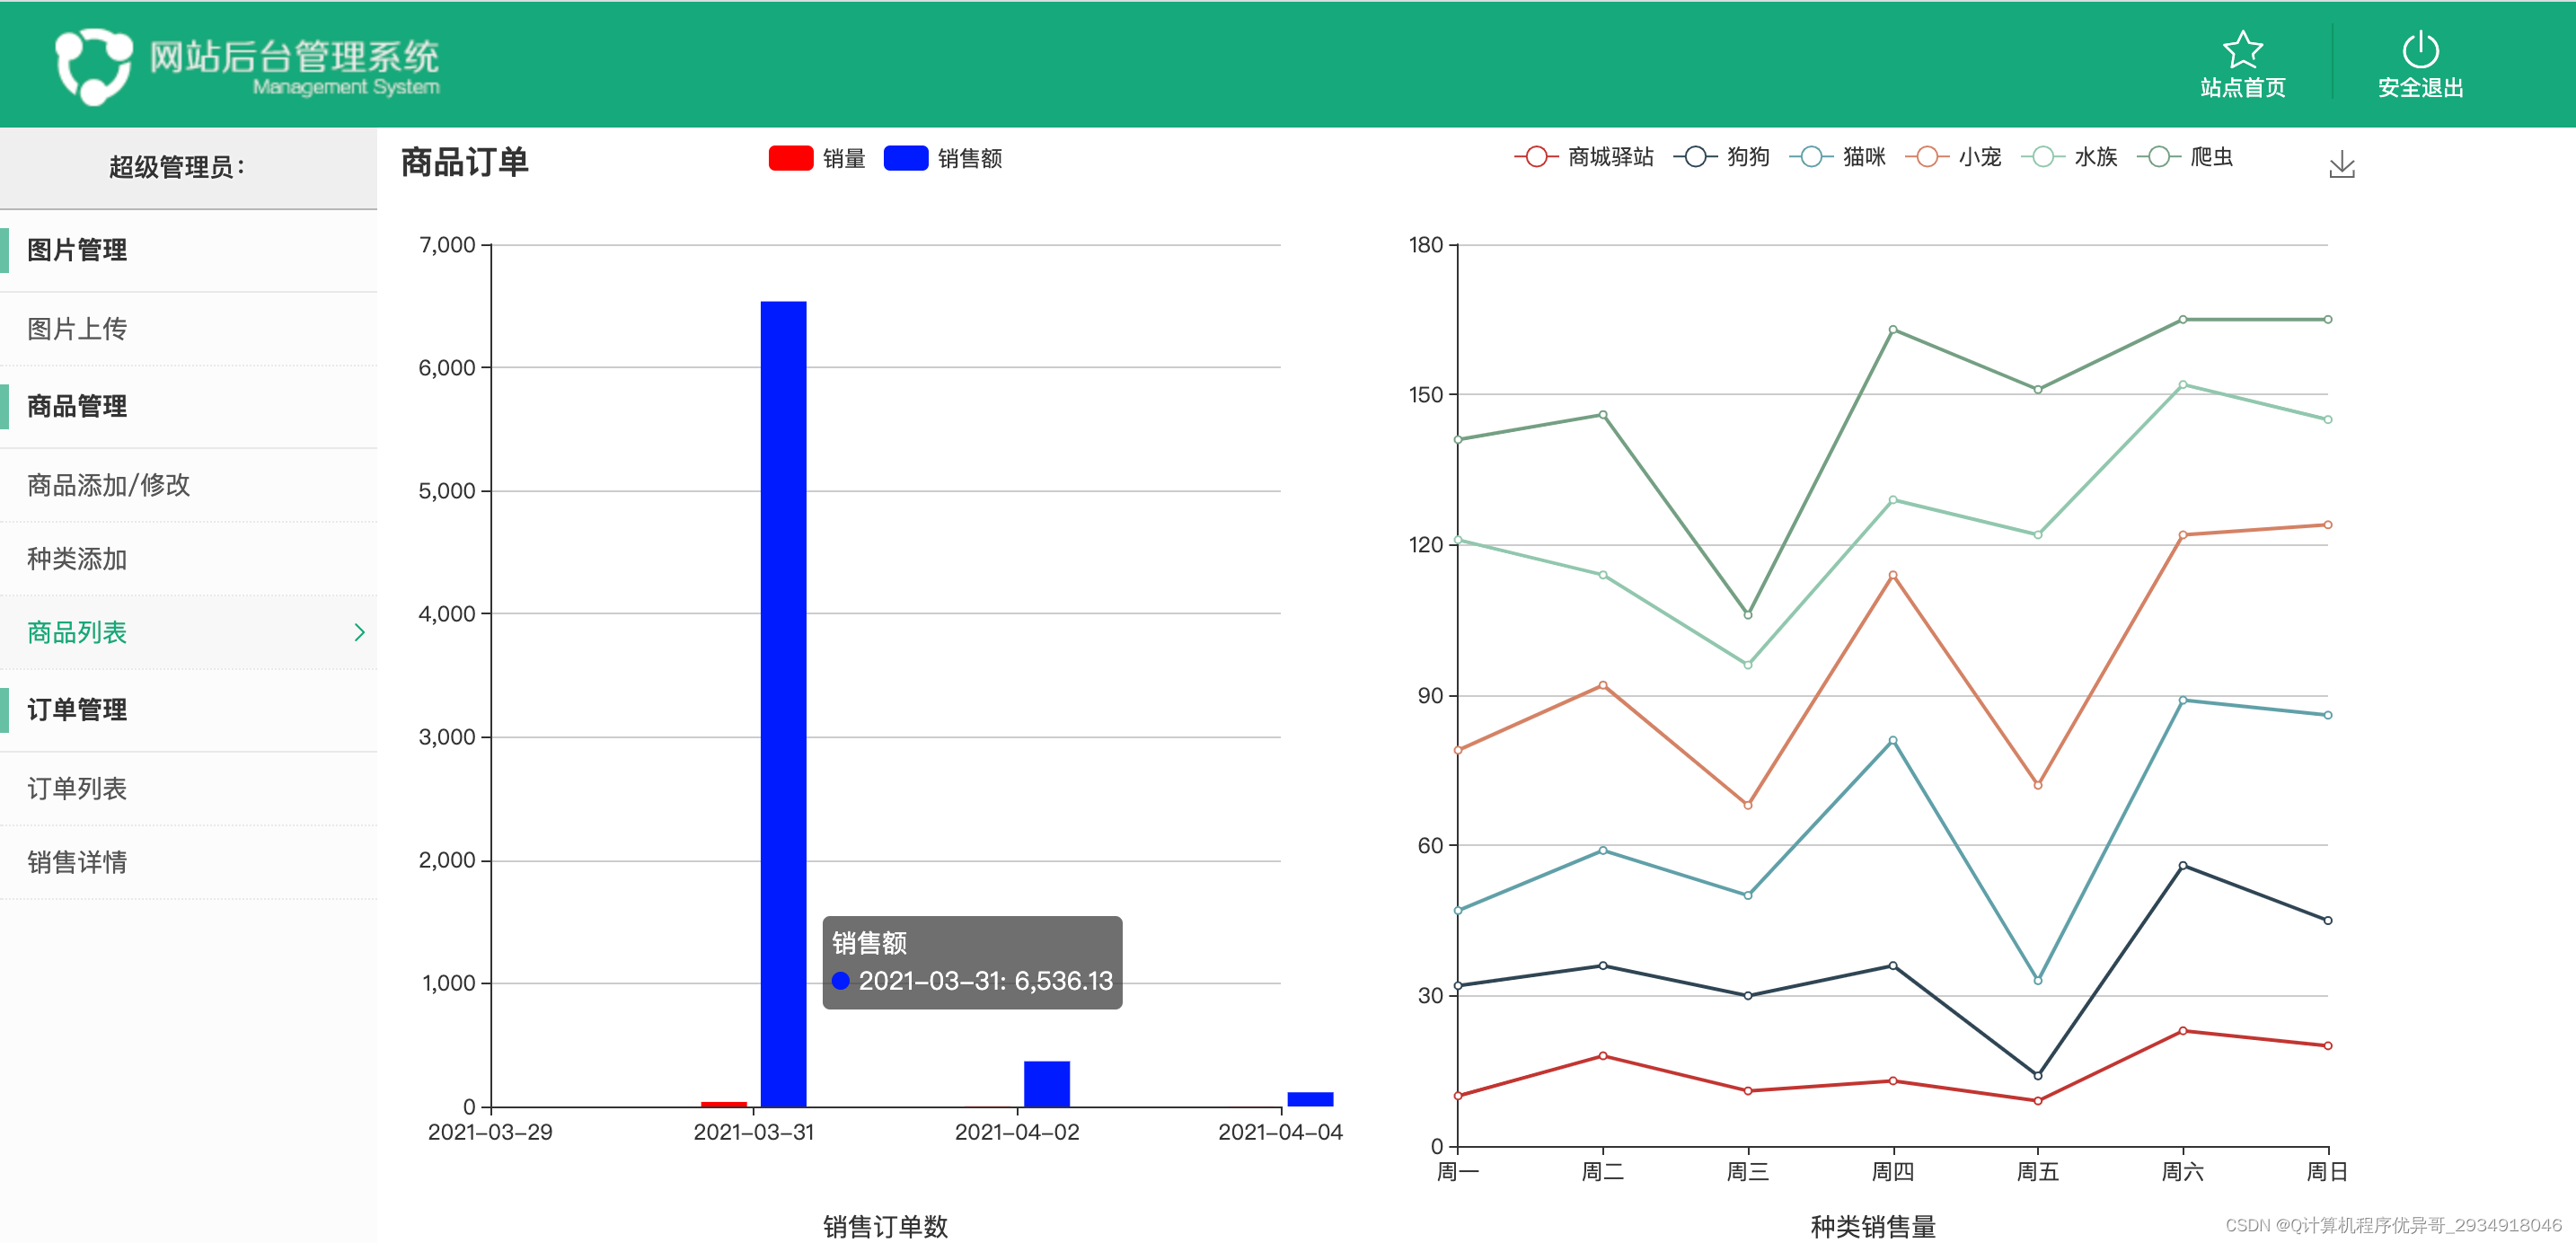Open 图片管理 menu section
Viewport: 2576px width, 1243px height.
click(188, 250)
